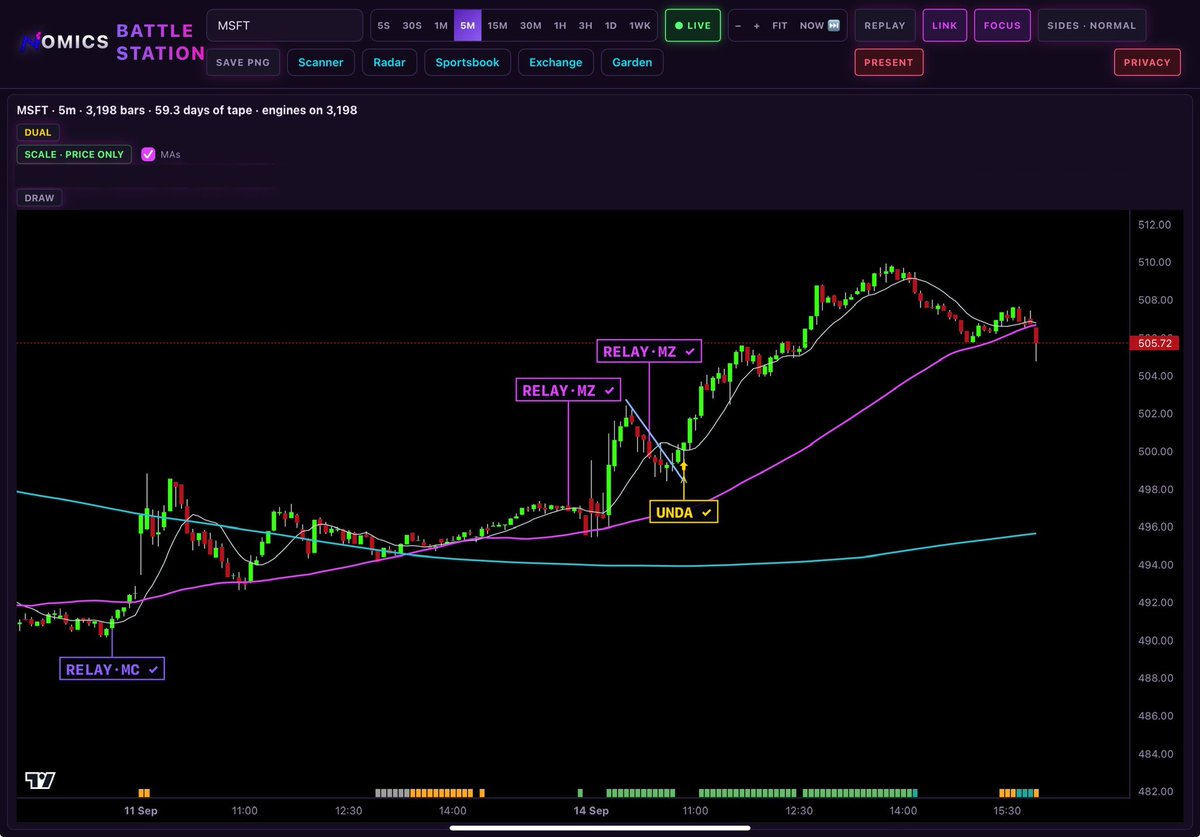Viewport: 1200px width, 837px height.
Task: Select the 5S timeframe
Action: 384,26
